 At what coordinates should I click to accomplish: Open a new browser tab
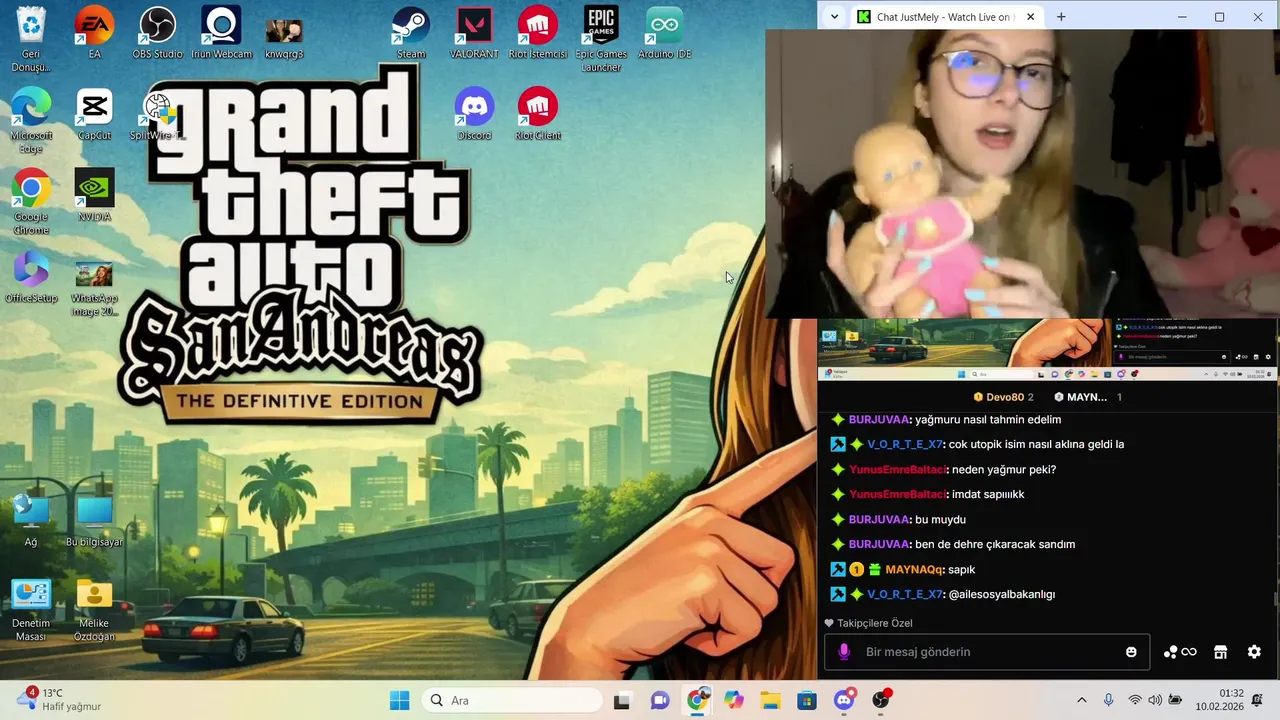pos(1061,17)
